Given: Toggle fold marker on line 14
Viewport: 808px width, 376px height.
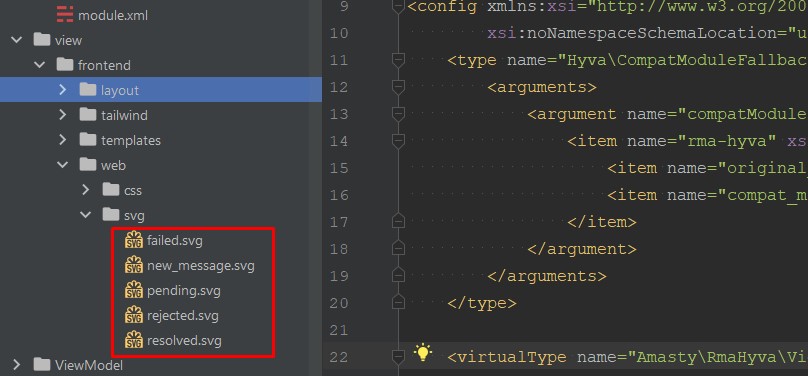Looking at the screenshot, I should 398,141.
